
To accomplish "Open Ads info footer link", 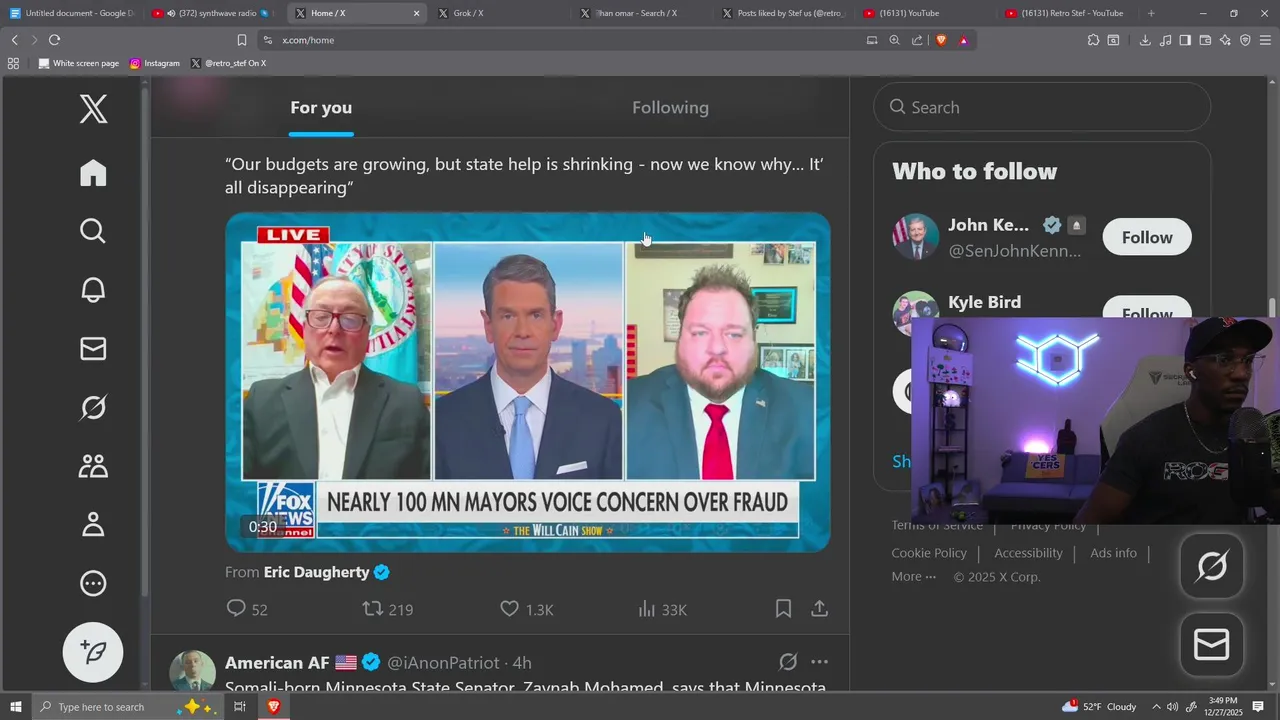I will tap(1113, 553).
